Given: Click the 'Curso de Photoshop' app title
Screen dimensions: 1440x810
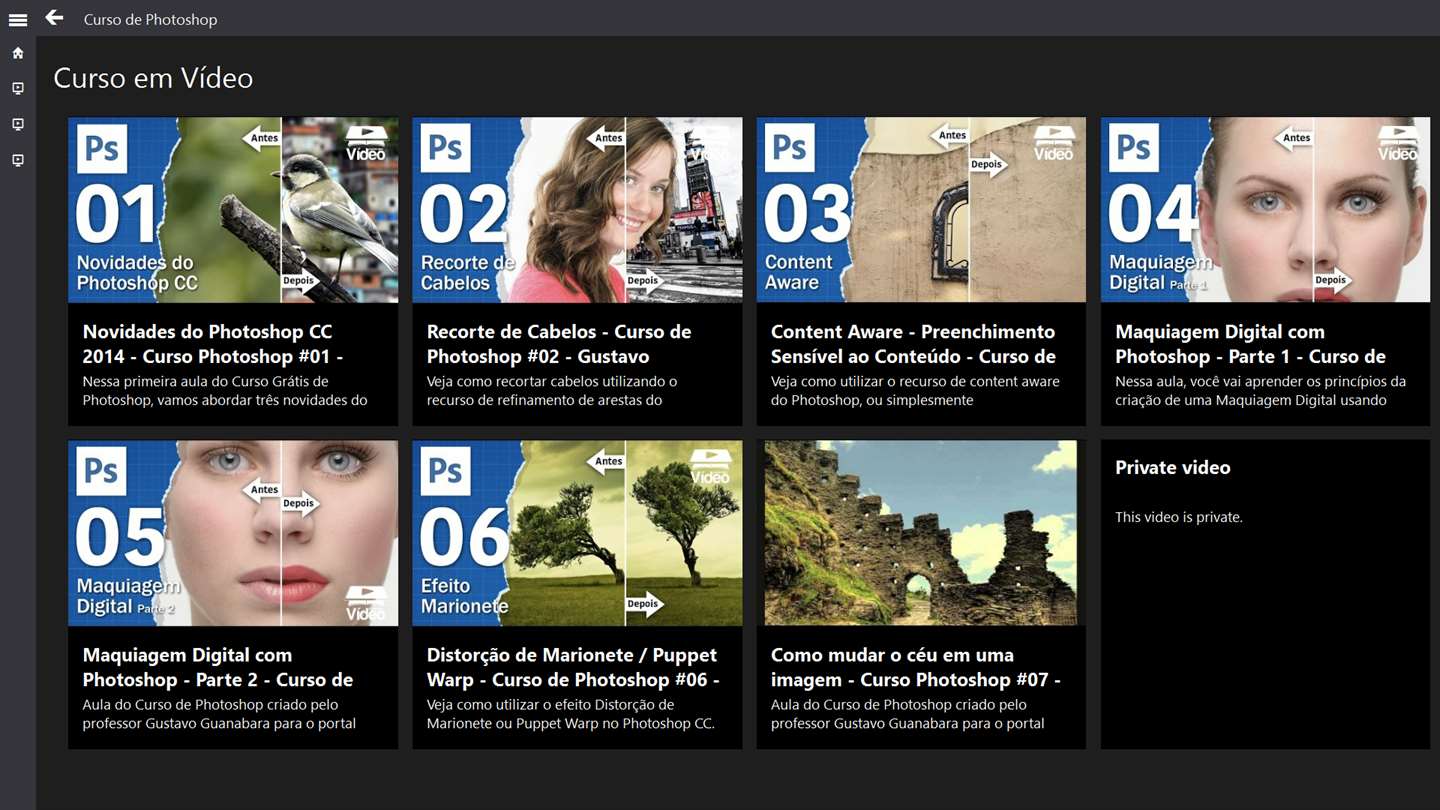Looking at the screenshot, I should pos(150,19).
